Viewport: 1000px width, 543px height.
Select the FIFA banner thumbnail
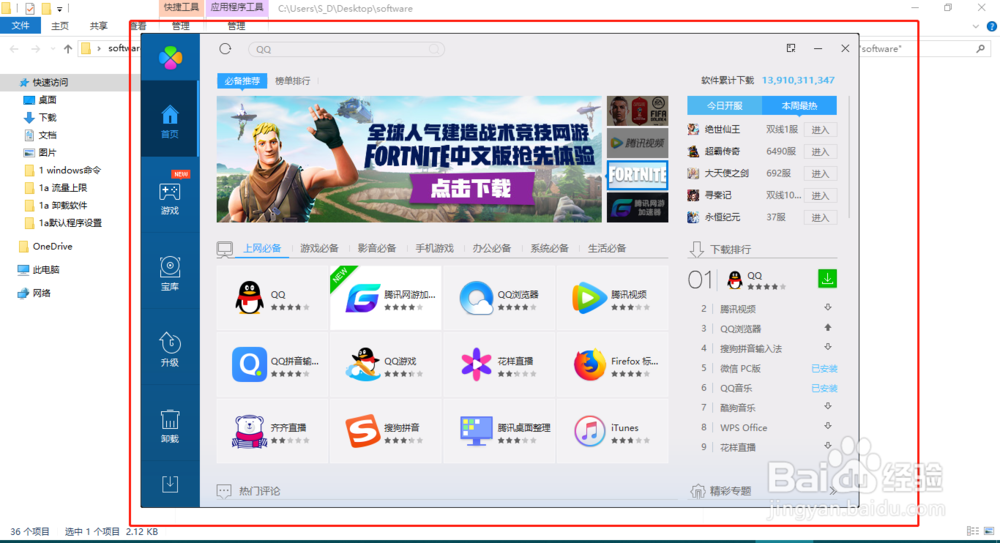pos(637,111)
